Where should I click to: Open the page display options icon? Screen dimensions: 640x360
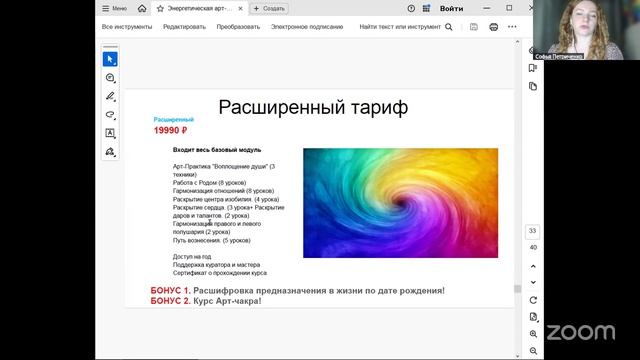(533, 317)
